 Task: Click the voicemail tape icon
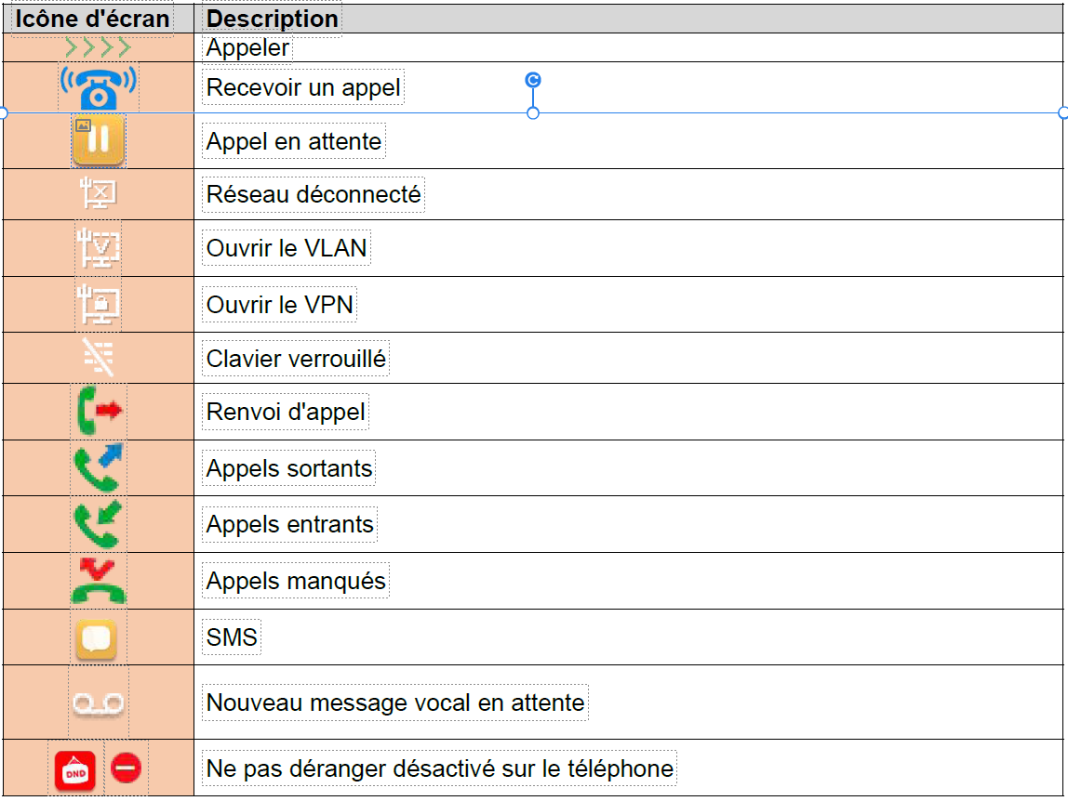point(97,704)
